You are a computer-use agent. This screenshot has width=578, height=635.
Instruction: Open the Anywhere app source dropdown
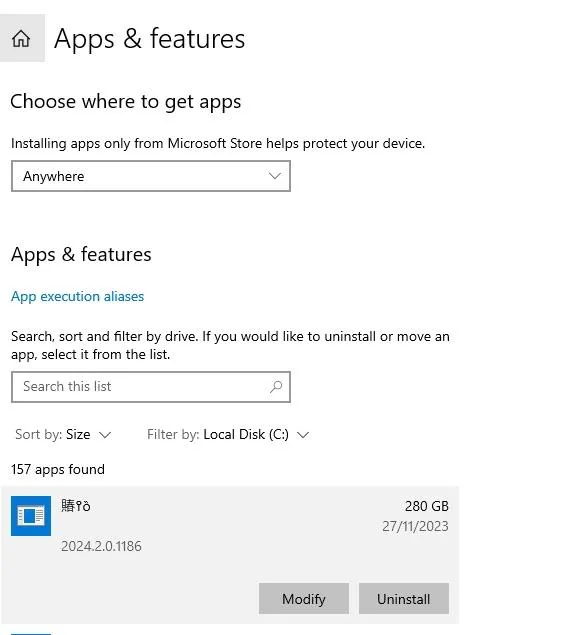tap(151, 176)
